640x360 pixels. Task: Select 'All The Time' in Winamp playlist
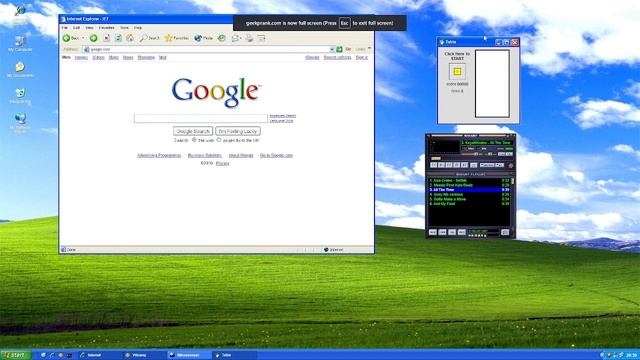tap(469, 190)
